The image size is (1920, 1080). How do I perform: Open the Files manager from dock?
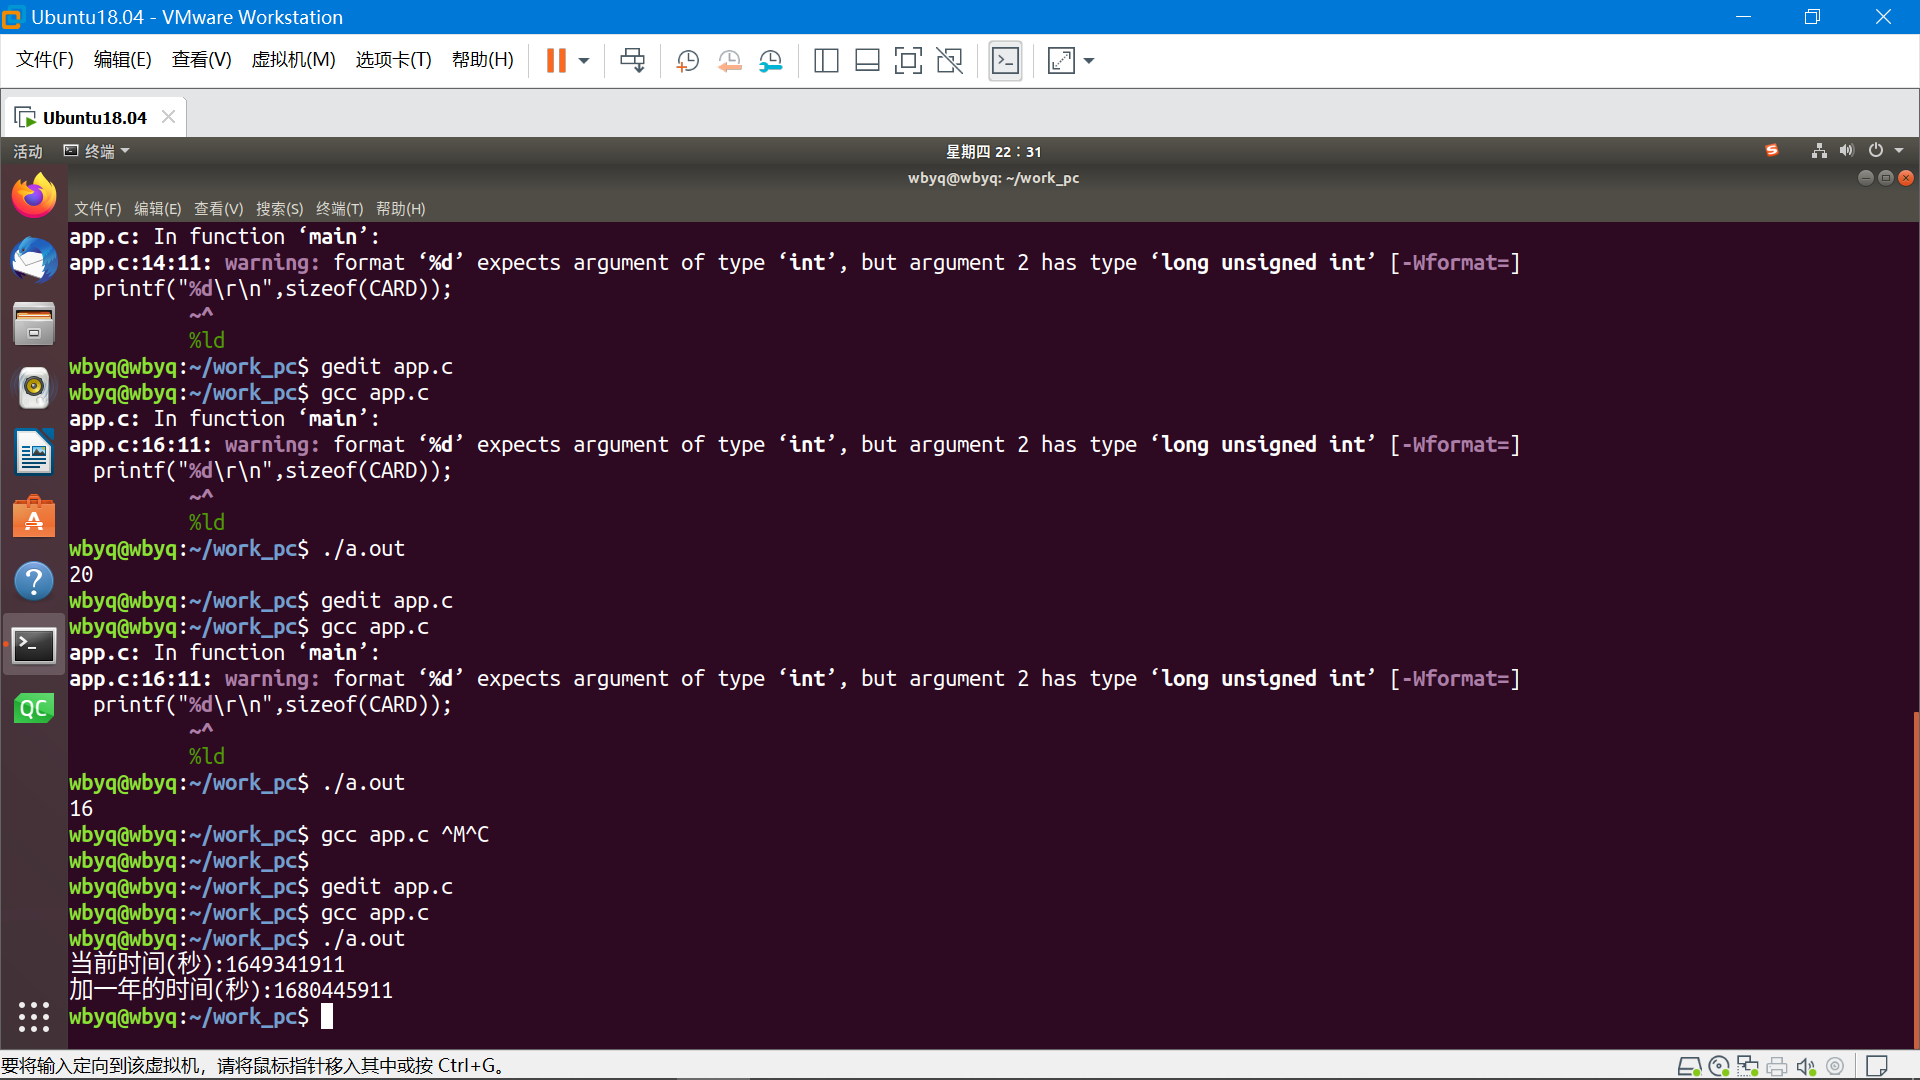pos(34,324)
